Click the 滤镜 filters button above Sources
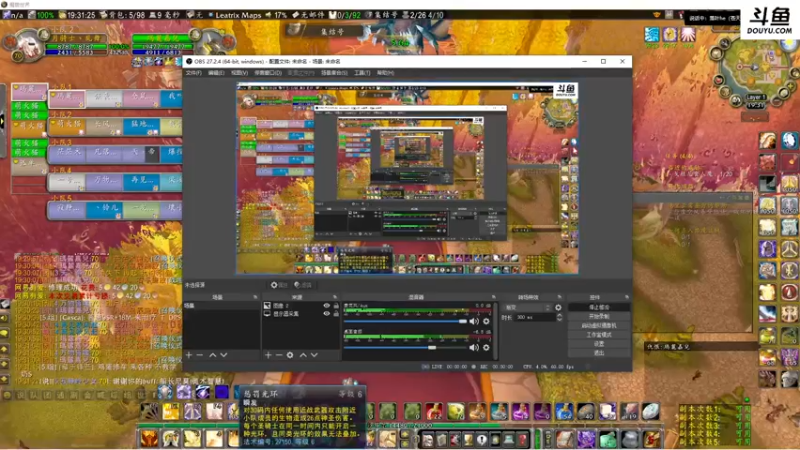Viewport: 800px width, 450px height. tap(302, 285)
